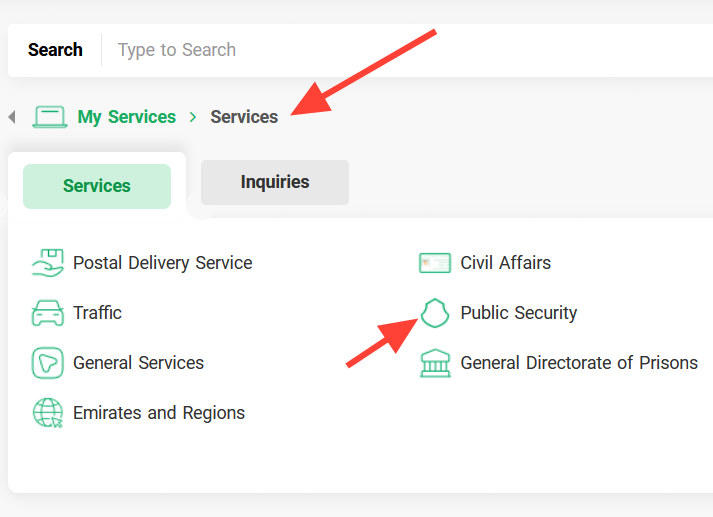Open the Traffic services link
The height and width of the screenshot is (517, 713).
(97, 313)
